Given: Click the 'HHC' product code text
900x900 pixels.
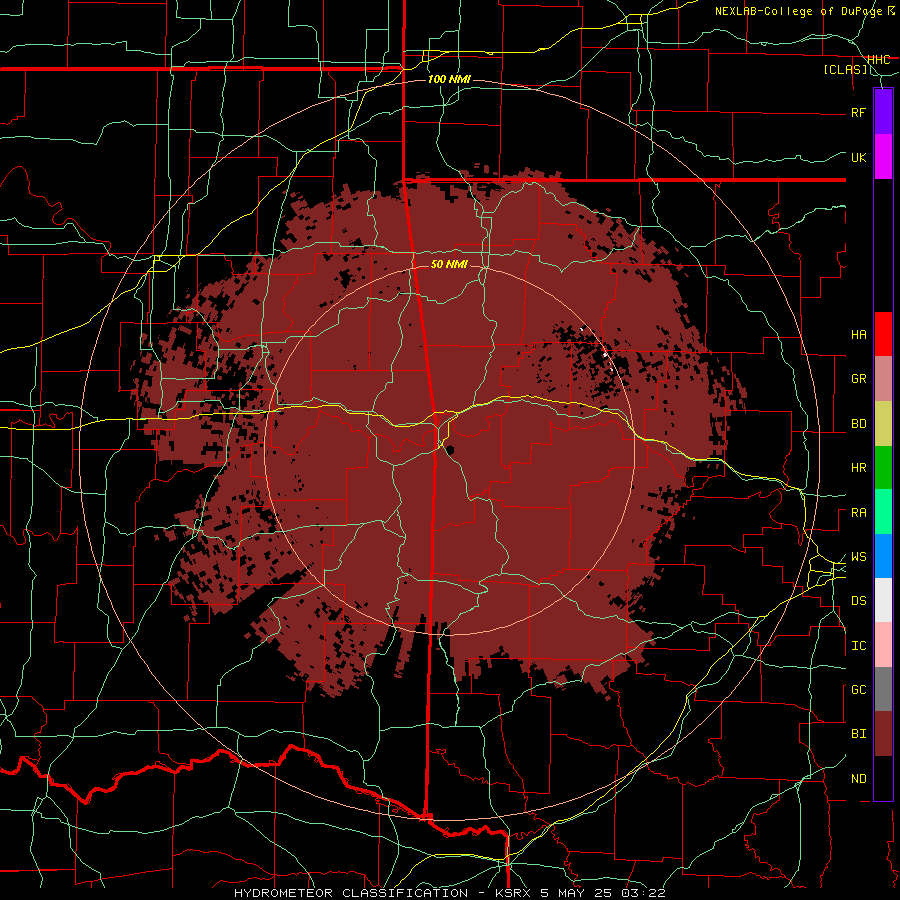Looking at the screenshot, I should coord(879,60).
